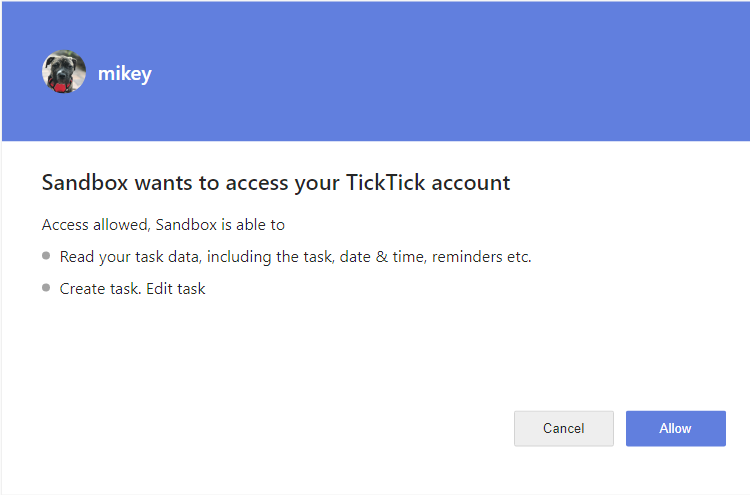Click empty blue header banner right of mikey
The height and width of the screenshot is (495, 750).
450,72
